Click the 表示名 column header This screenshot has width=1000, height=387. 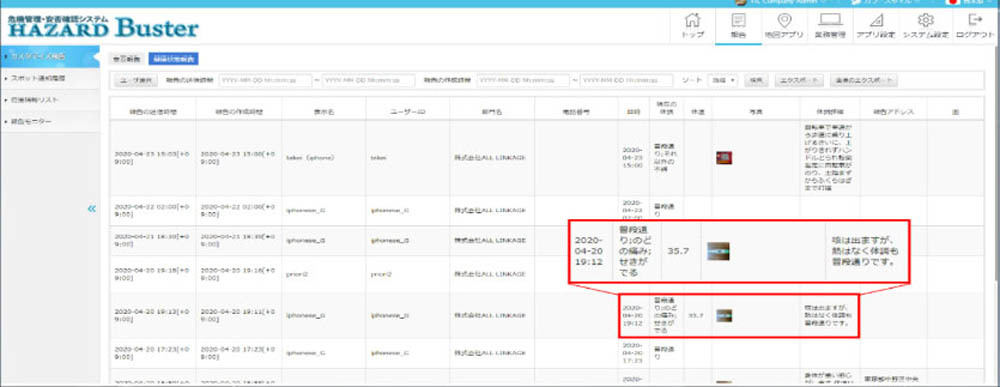[324, 111]
